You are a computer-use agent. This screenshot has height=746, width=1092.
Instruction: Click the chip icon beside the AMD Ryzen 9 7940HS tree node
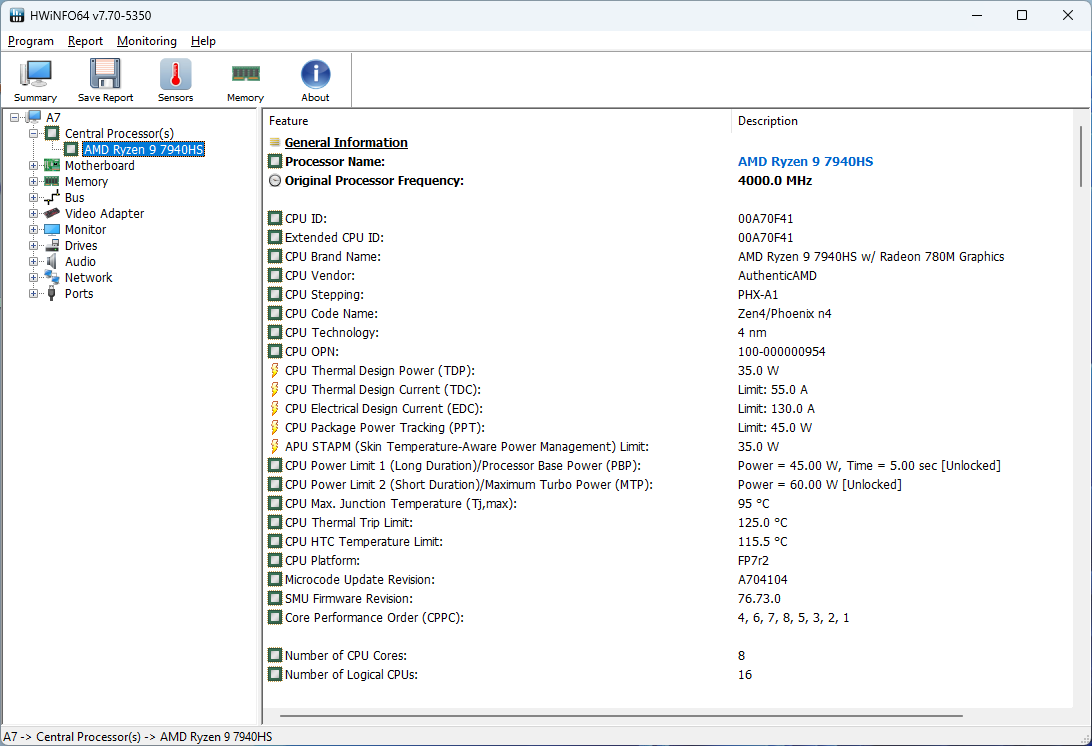(71, 149)
